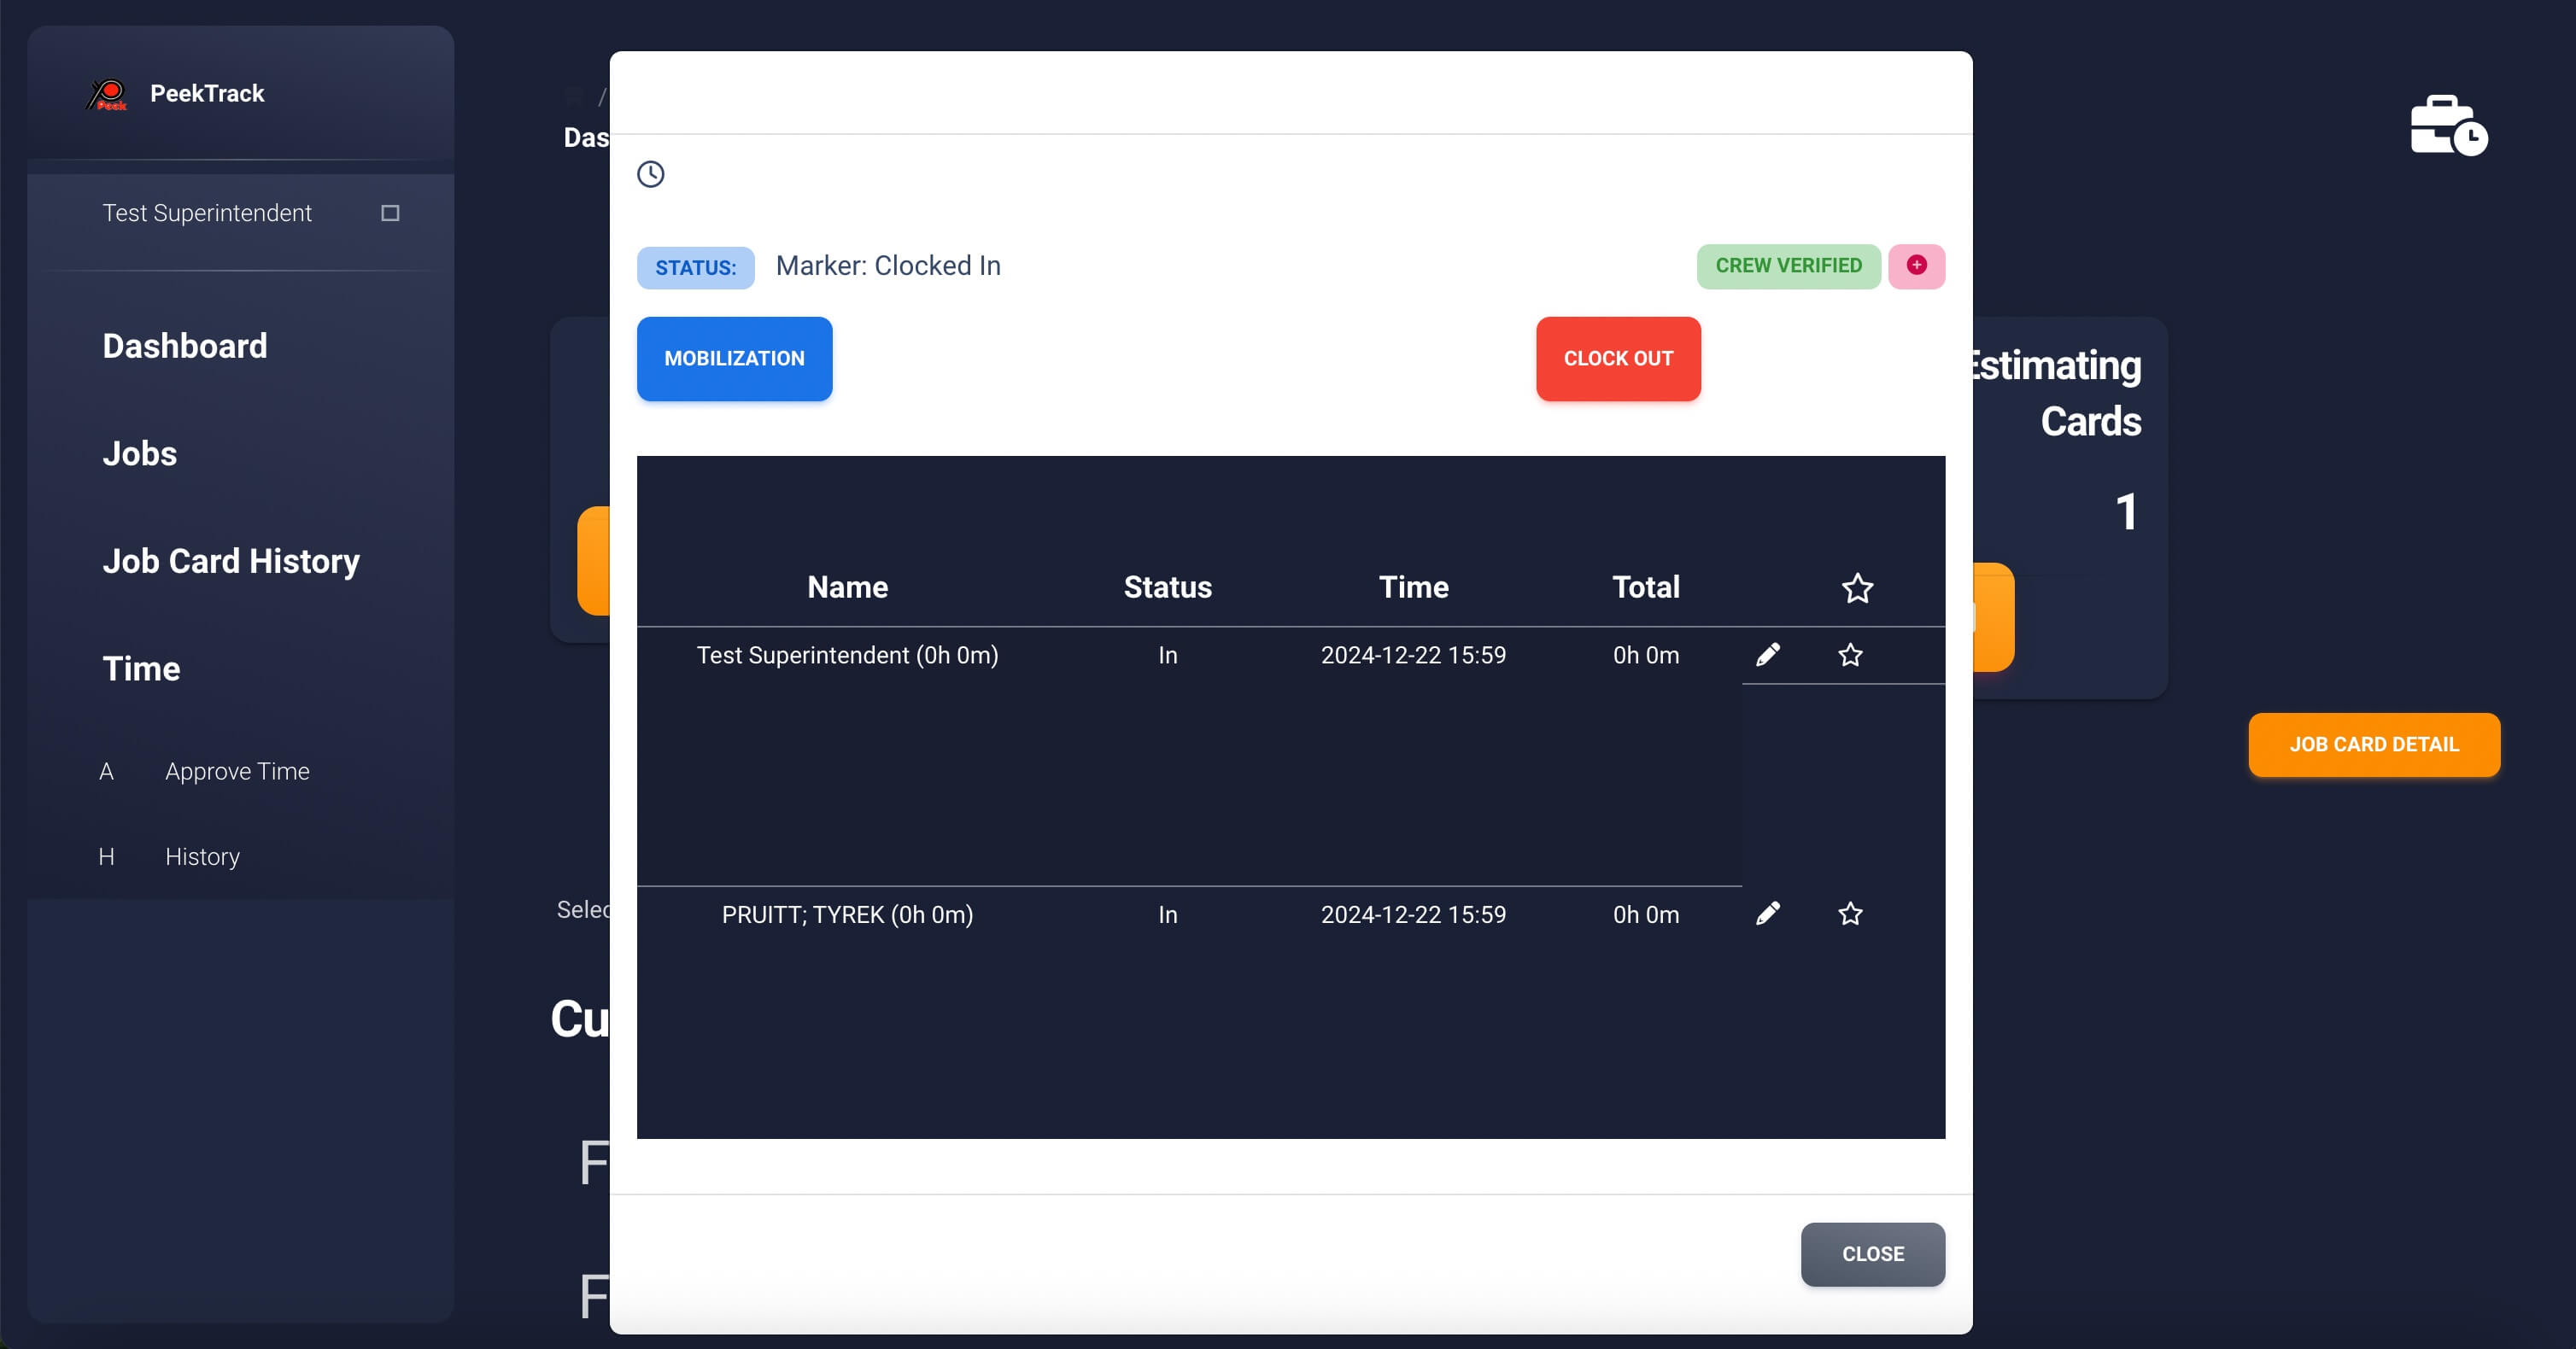Click the PeekTrack logo icon
Viewport: 2576px width, 1349px height.
108,94
